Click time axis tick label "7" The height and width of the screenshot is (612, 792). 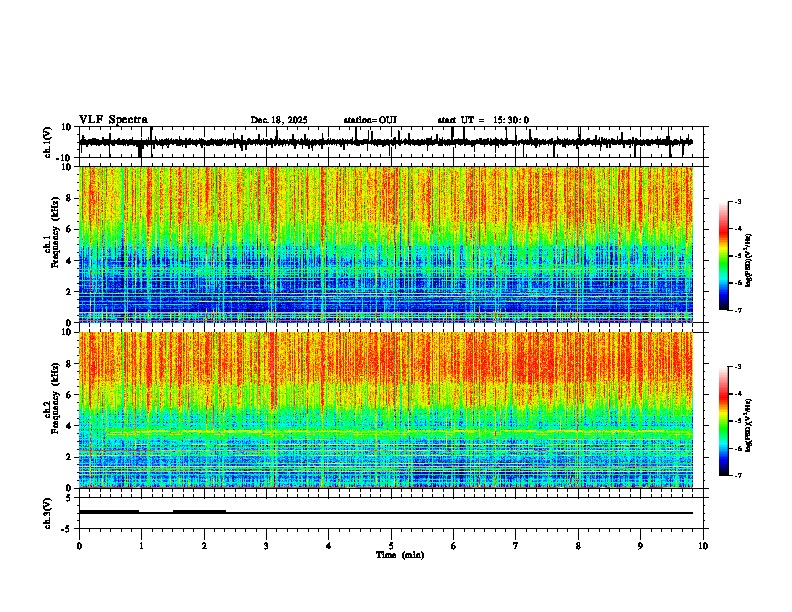516,546
